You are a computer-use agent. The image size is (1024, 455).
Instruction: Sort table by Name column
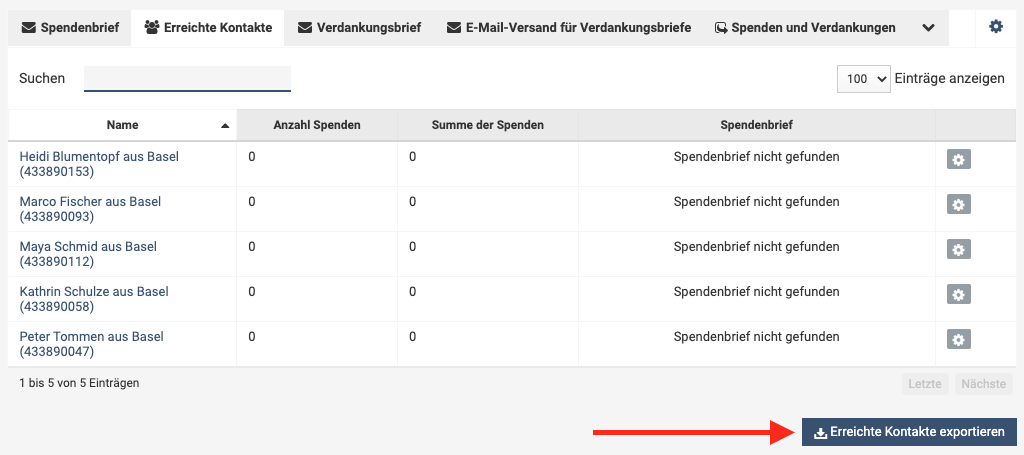pyautogui.click(x=123, y=125)
